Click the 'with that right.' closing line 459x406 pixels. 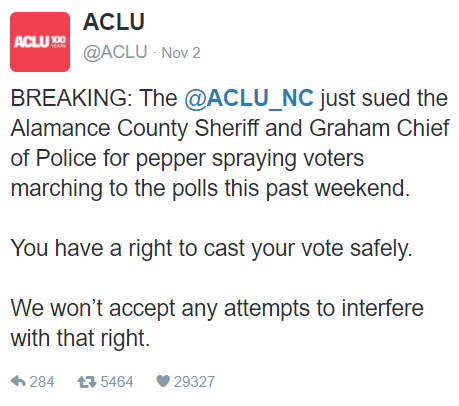(x=80, y=338)
